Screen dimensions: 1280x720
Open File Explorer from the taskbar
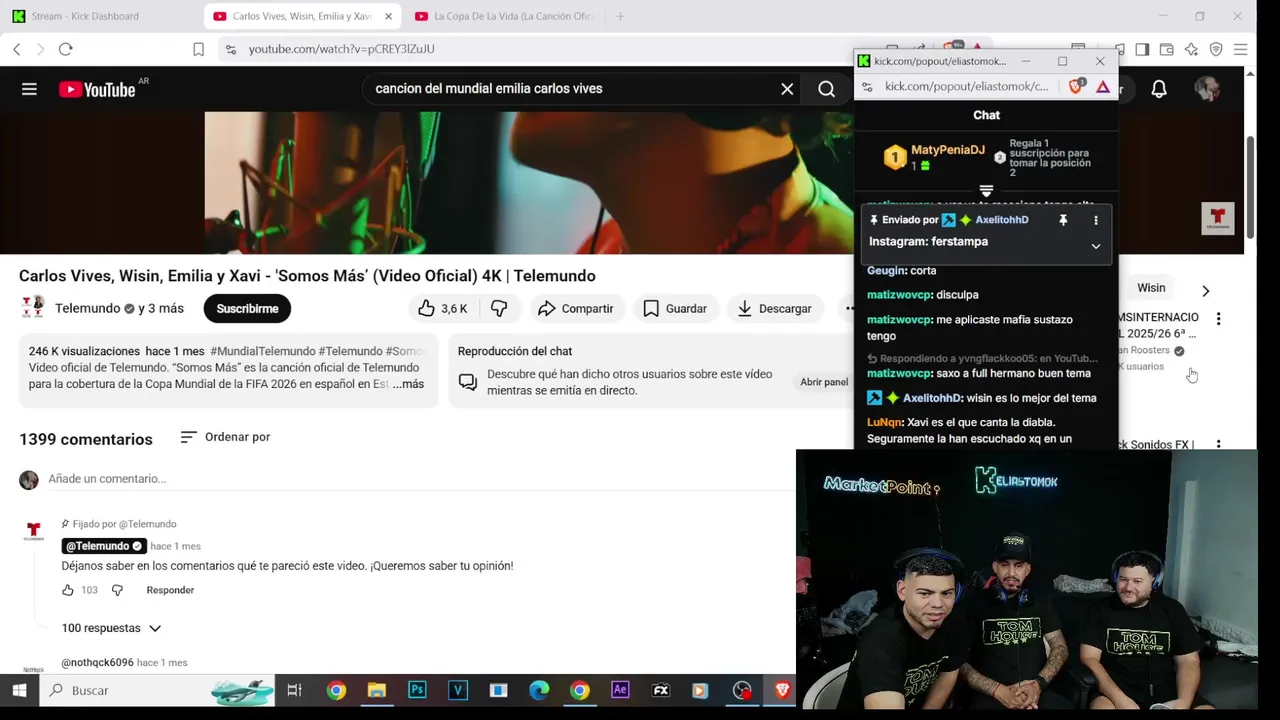pyautogui.click(x=376, y=690)
